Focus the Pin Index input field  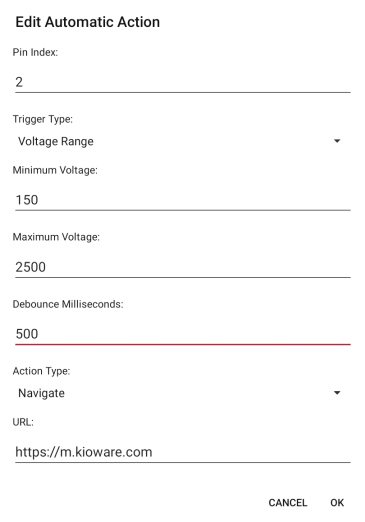click(x=183, y=82)
